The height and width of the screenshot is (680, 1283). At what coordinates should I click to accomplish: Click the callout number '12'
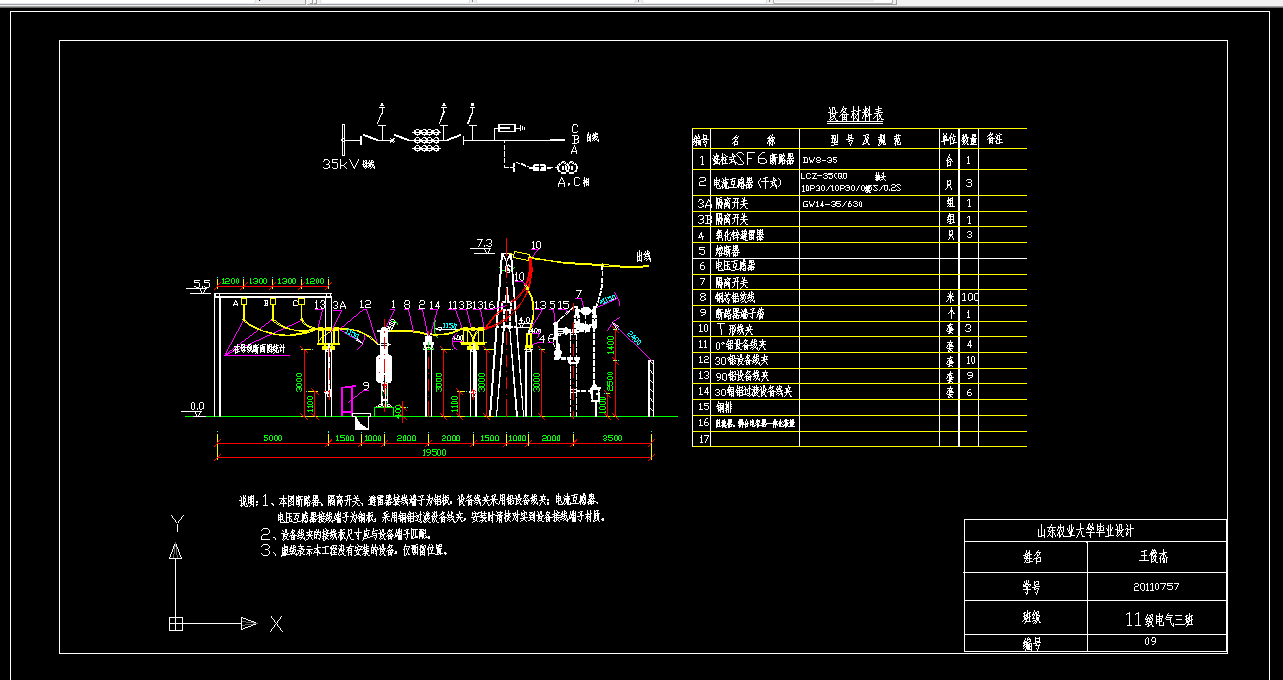tap(365, 304)
